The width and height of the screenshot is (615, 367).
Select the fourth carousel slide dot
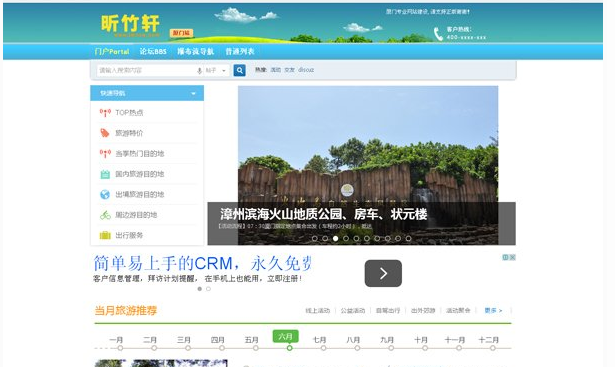point(346,238)
